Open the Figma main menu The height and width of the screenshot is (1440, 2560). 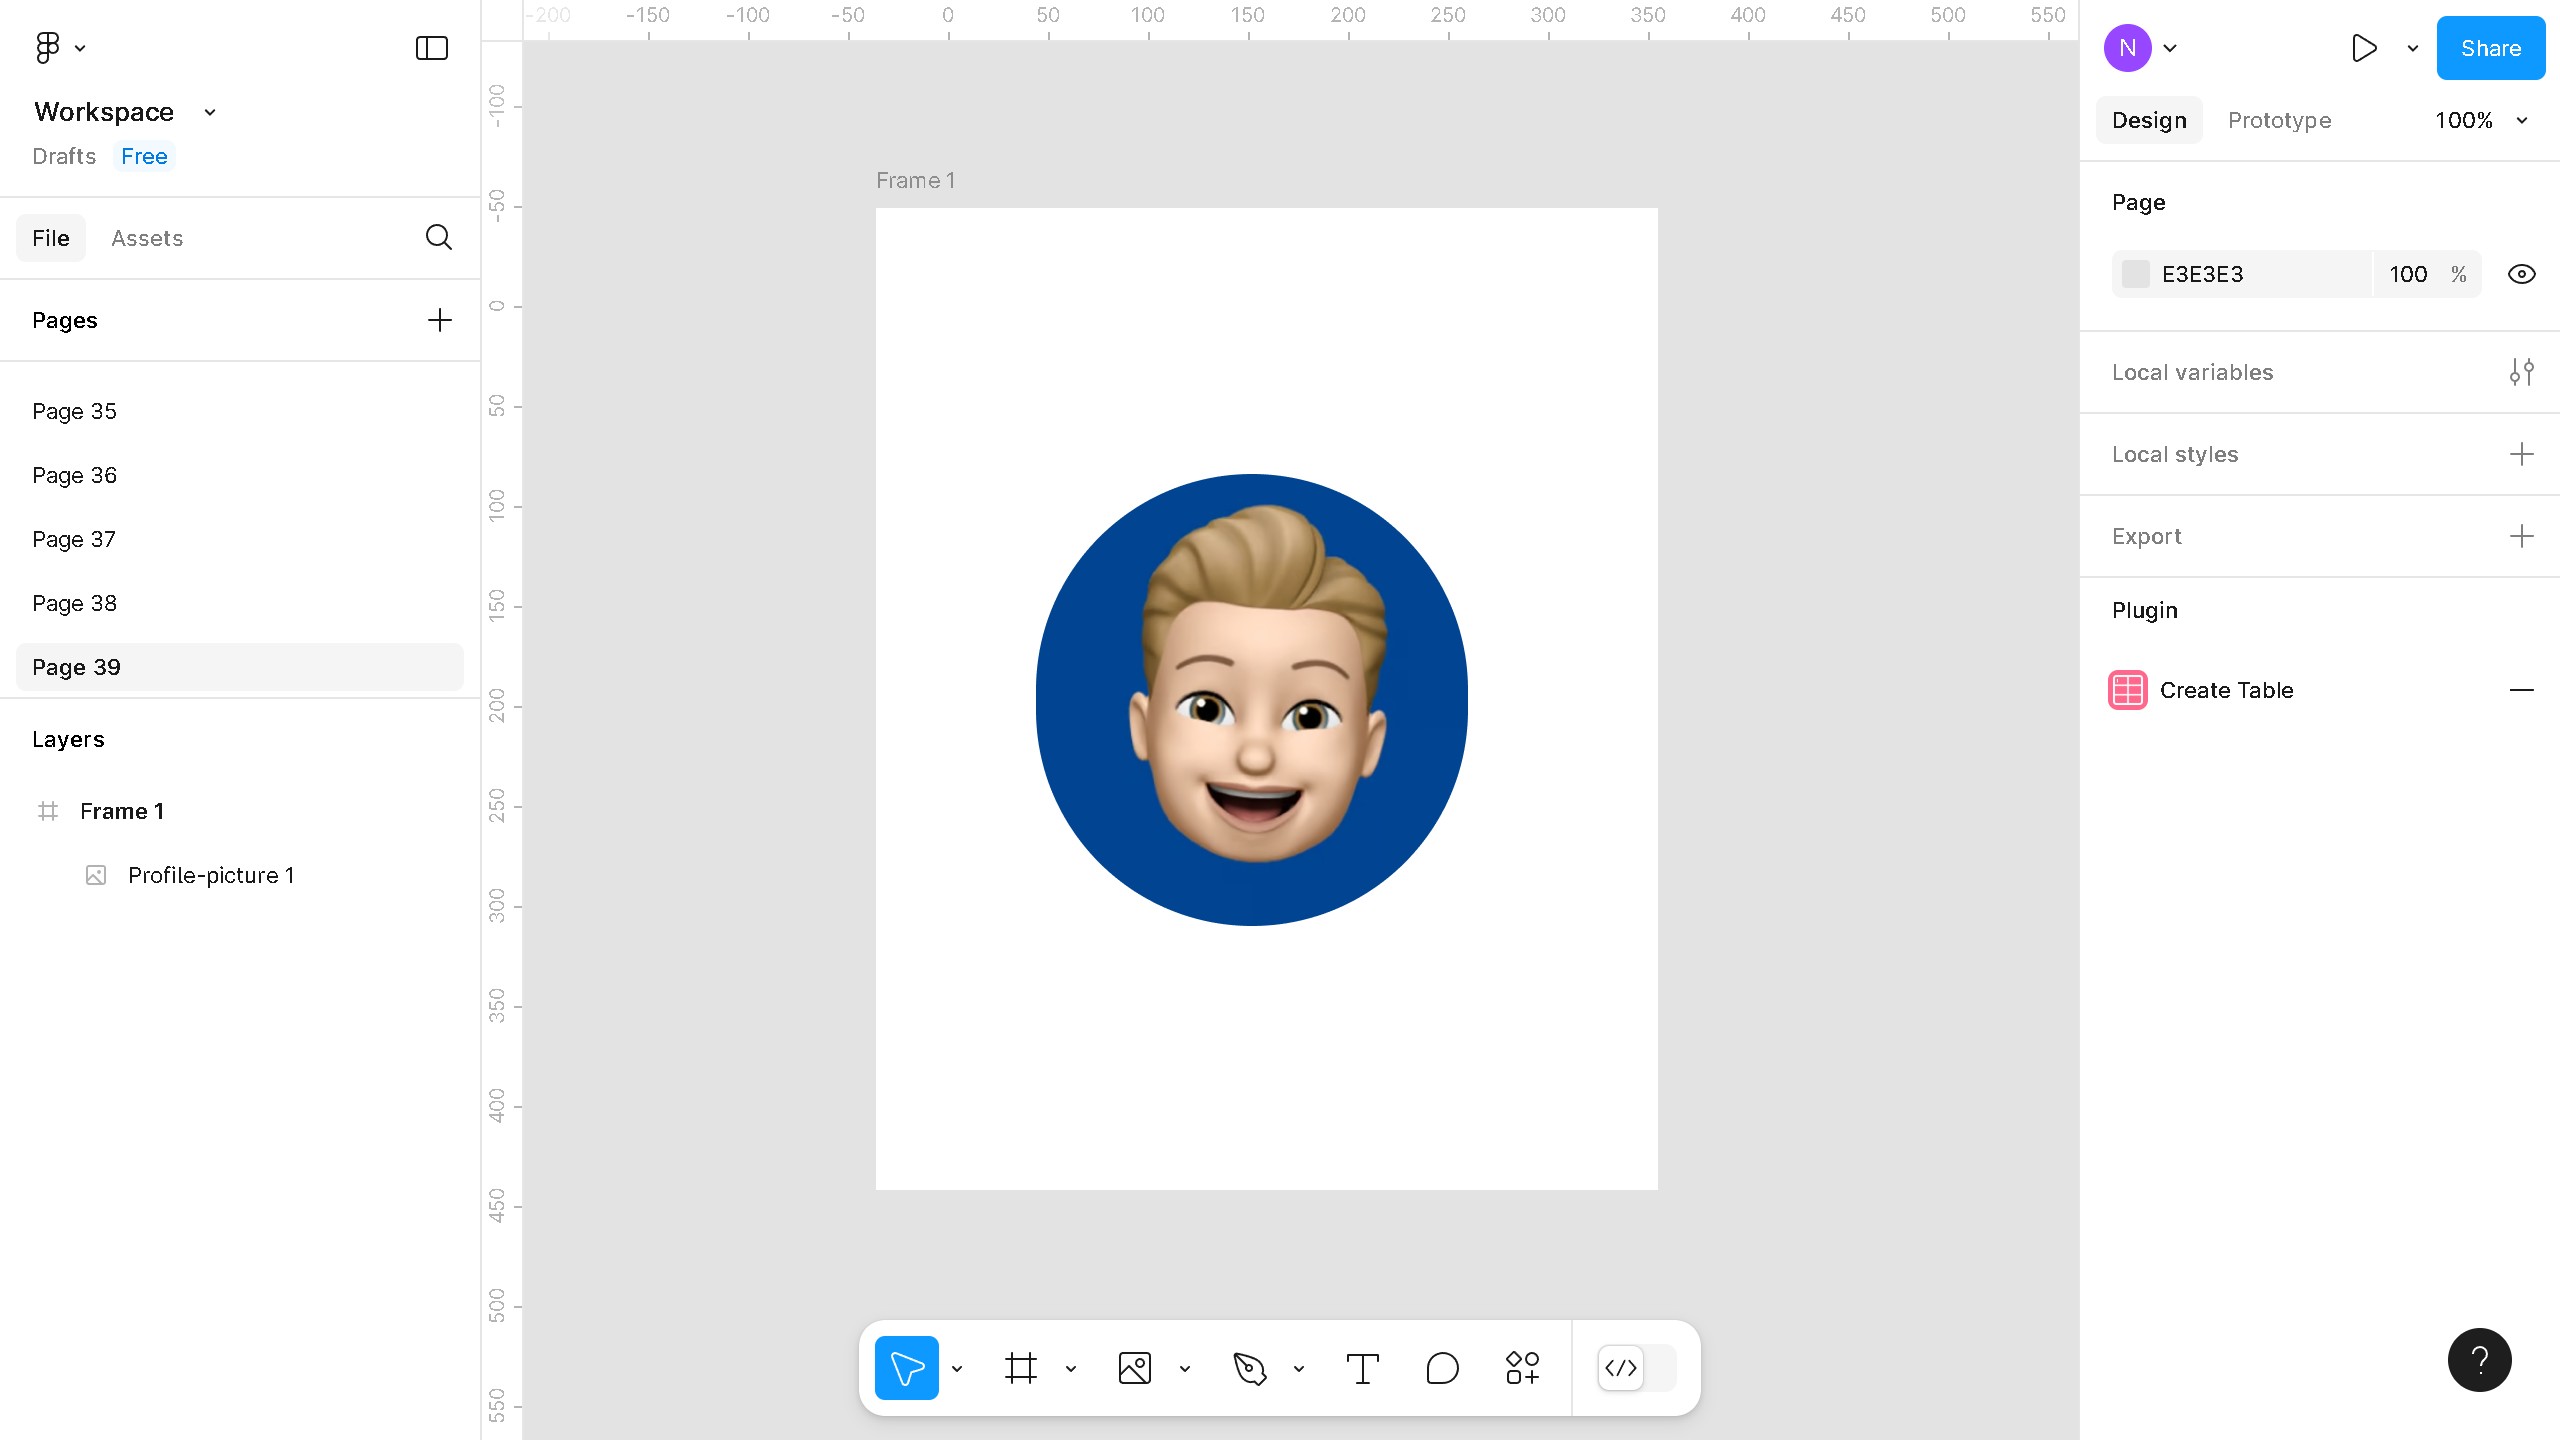[47, 47]
